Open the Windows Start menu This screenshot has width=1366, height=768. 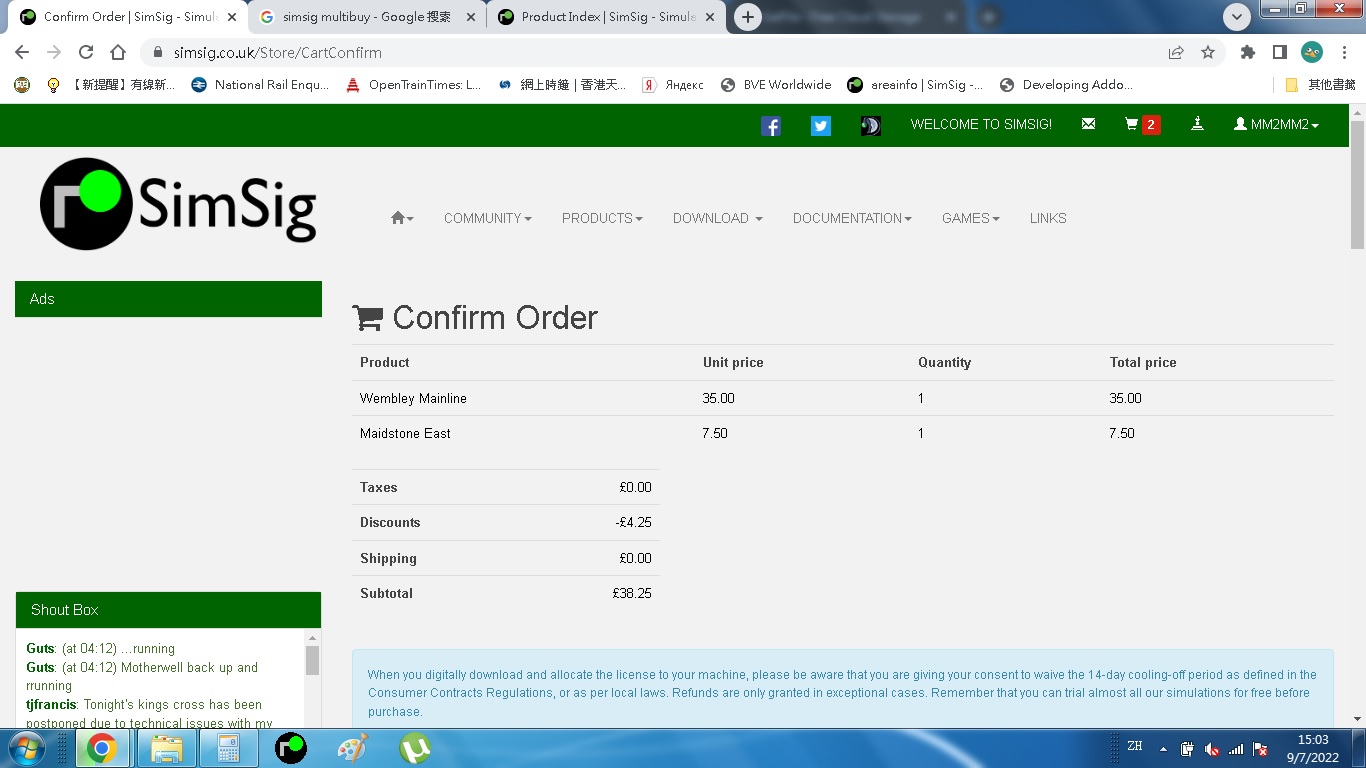point(26,748)
